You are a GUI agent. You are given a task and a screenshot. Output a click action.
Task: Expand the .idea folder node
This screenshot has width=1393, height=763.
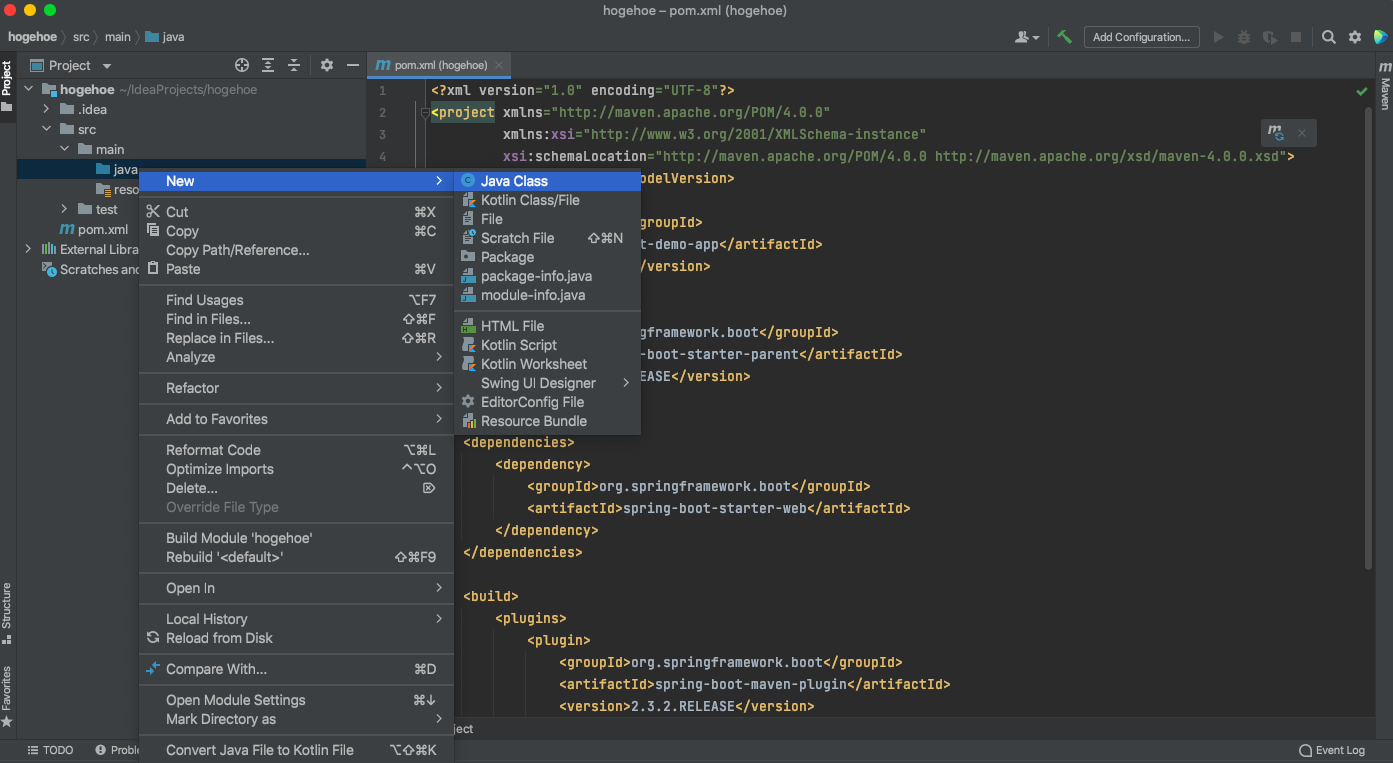46,109
